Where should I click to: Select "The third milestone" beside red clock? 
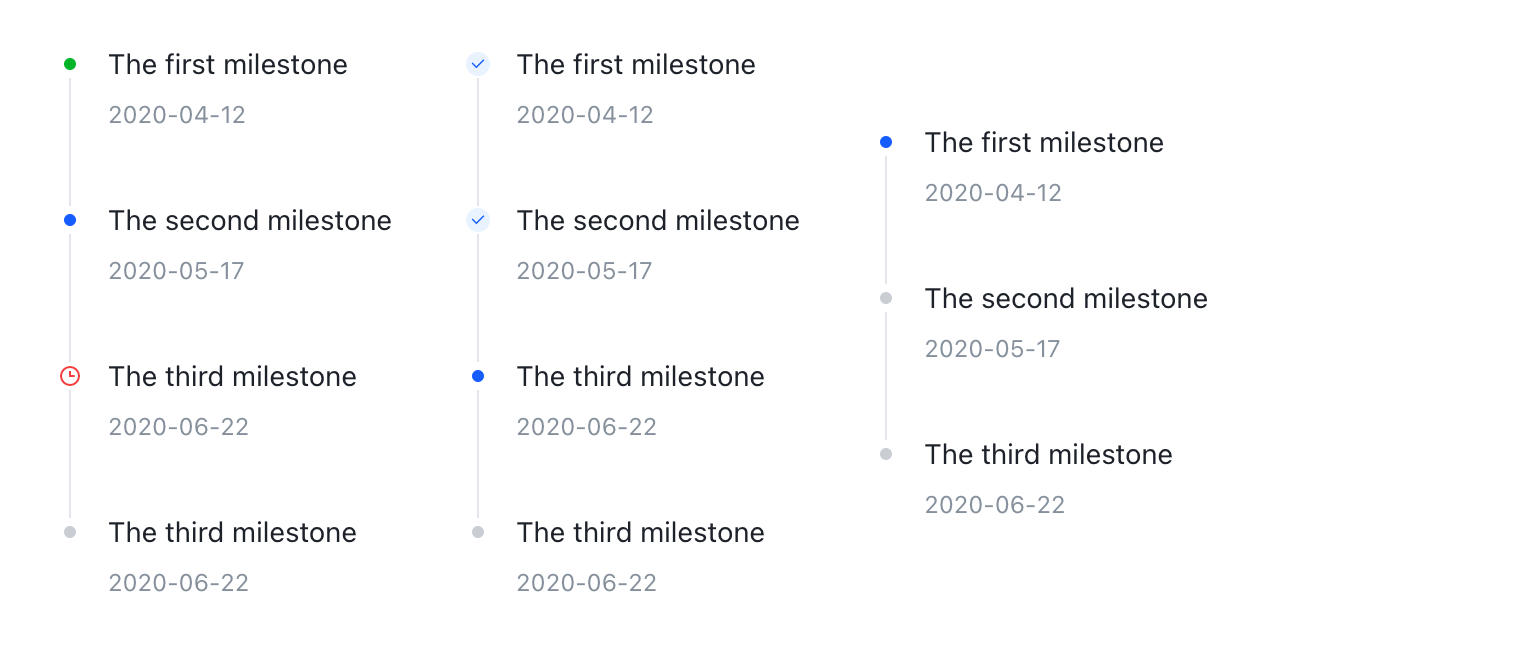click(232, 377)
